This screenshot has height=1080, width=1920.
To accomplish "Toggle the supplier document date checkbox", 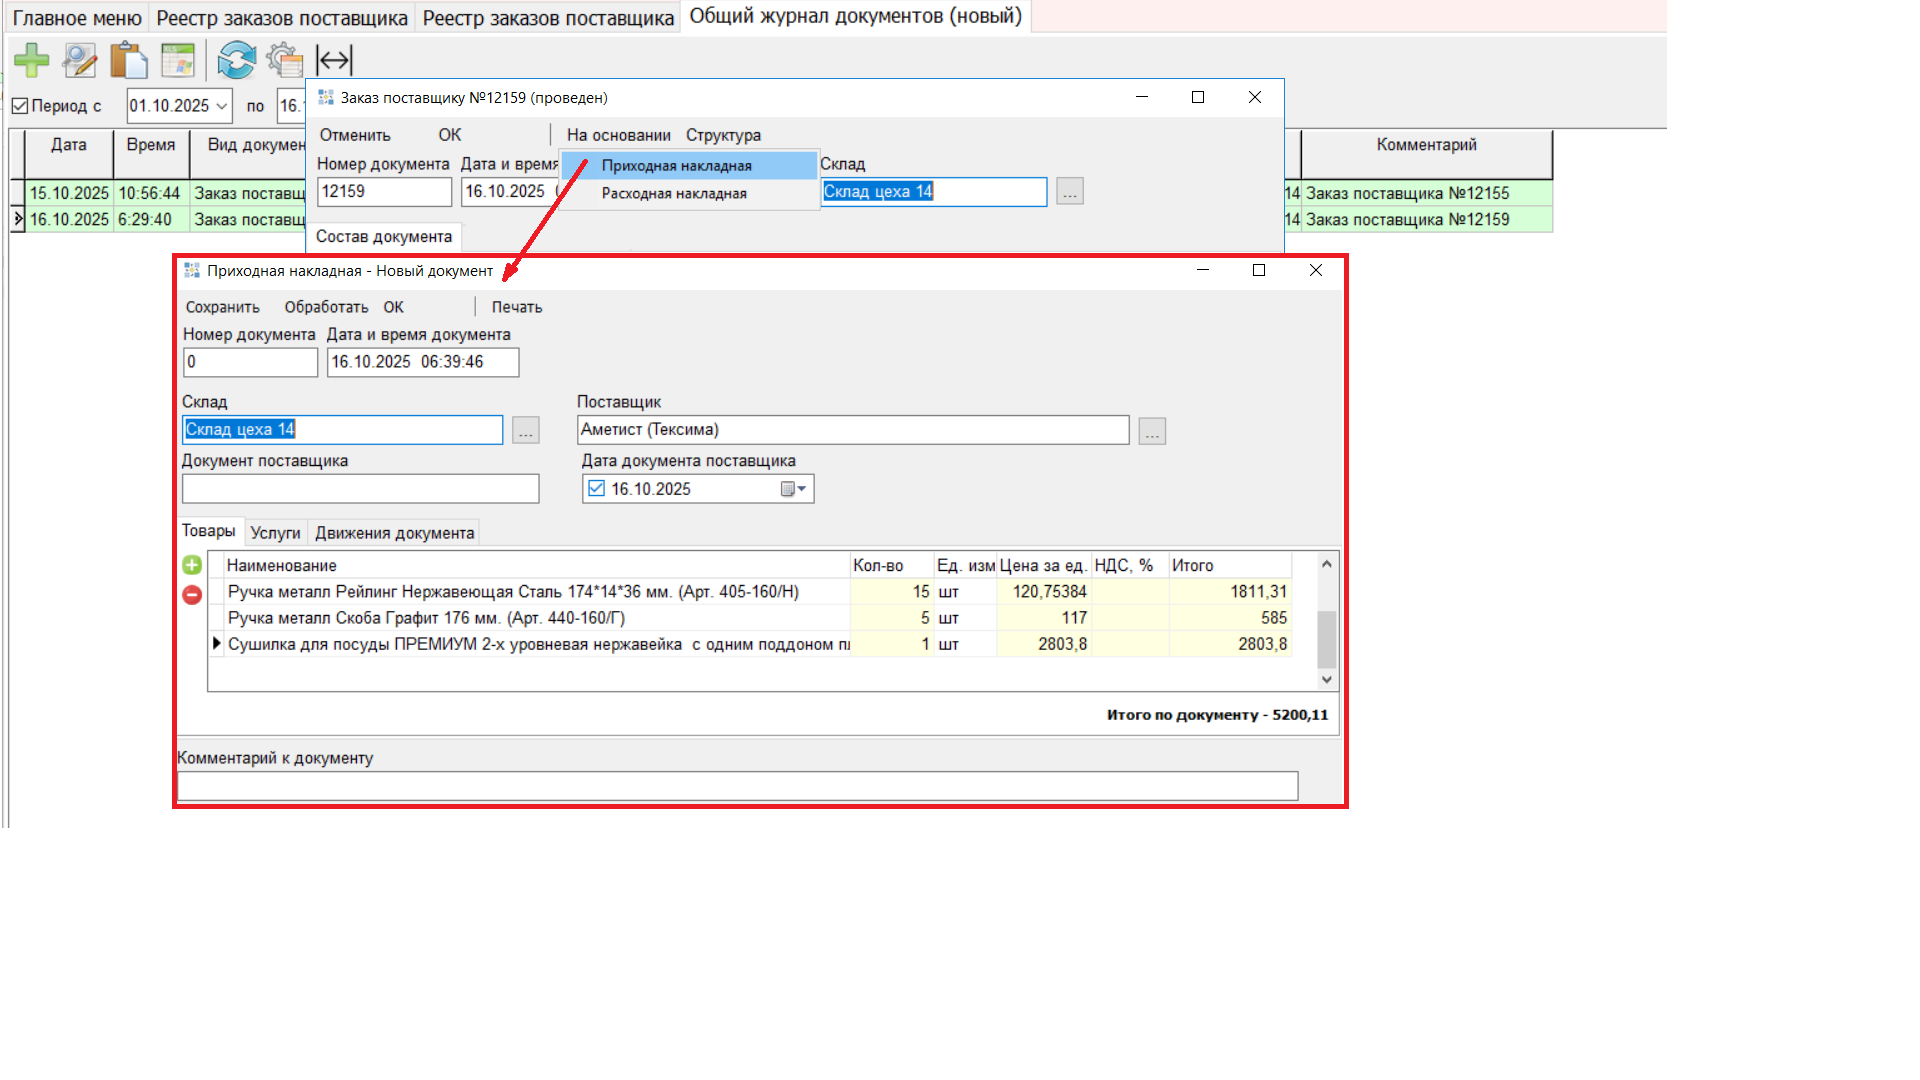I will coord(597,489).
